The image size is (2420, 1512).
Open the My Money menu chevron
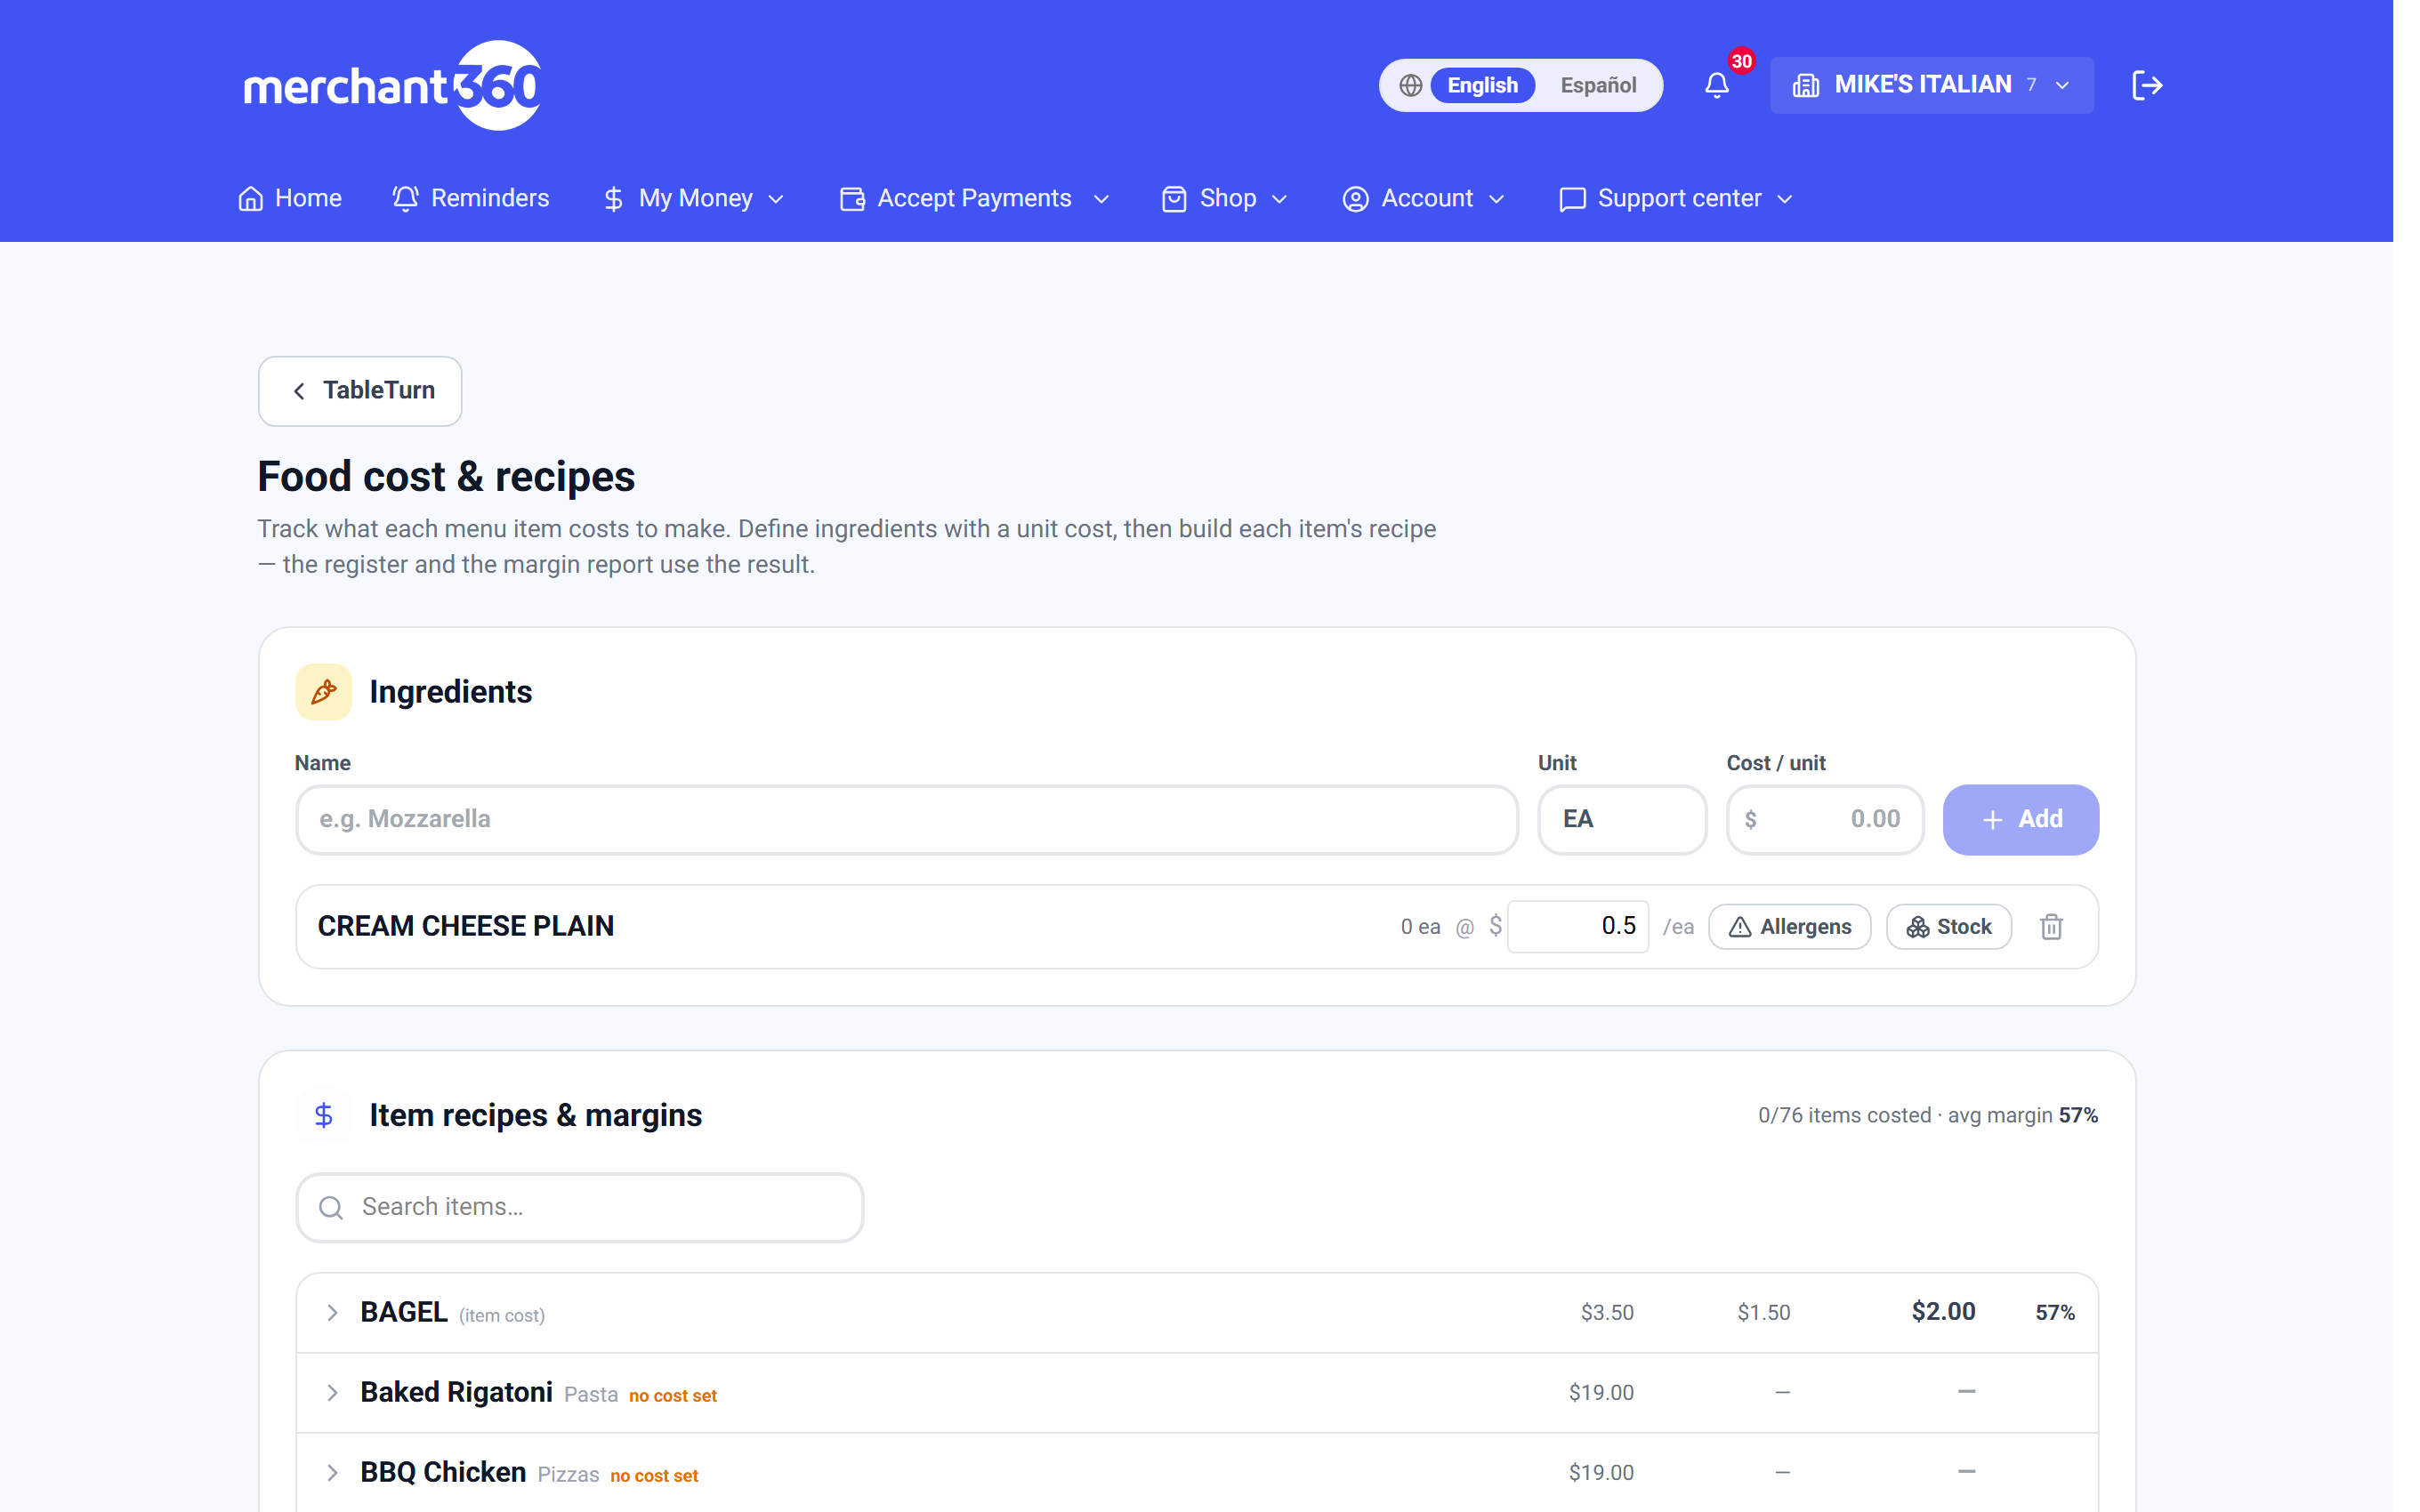click(776, 199)
